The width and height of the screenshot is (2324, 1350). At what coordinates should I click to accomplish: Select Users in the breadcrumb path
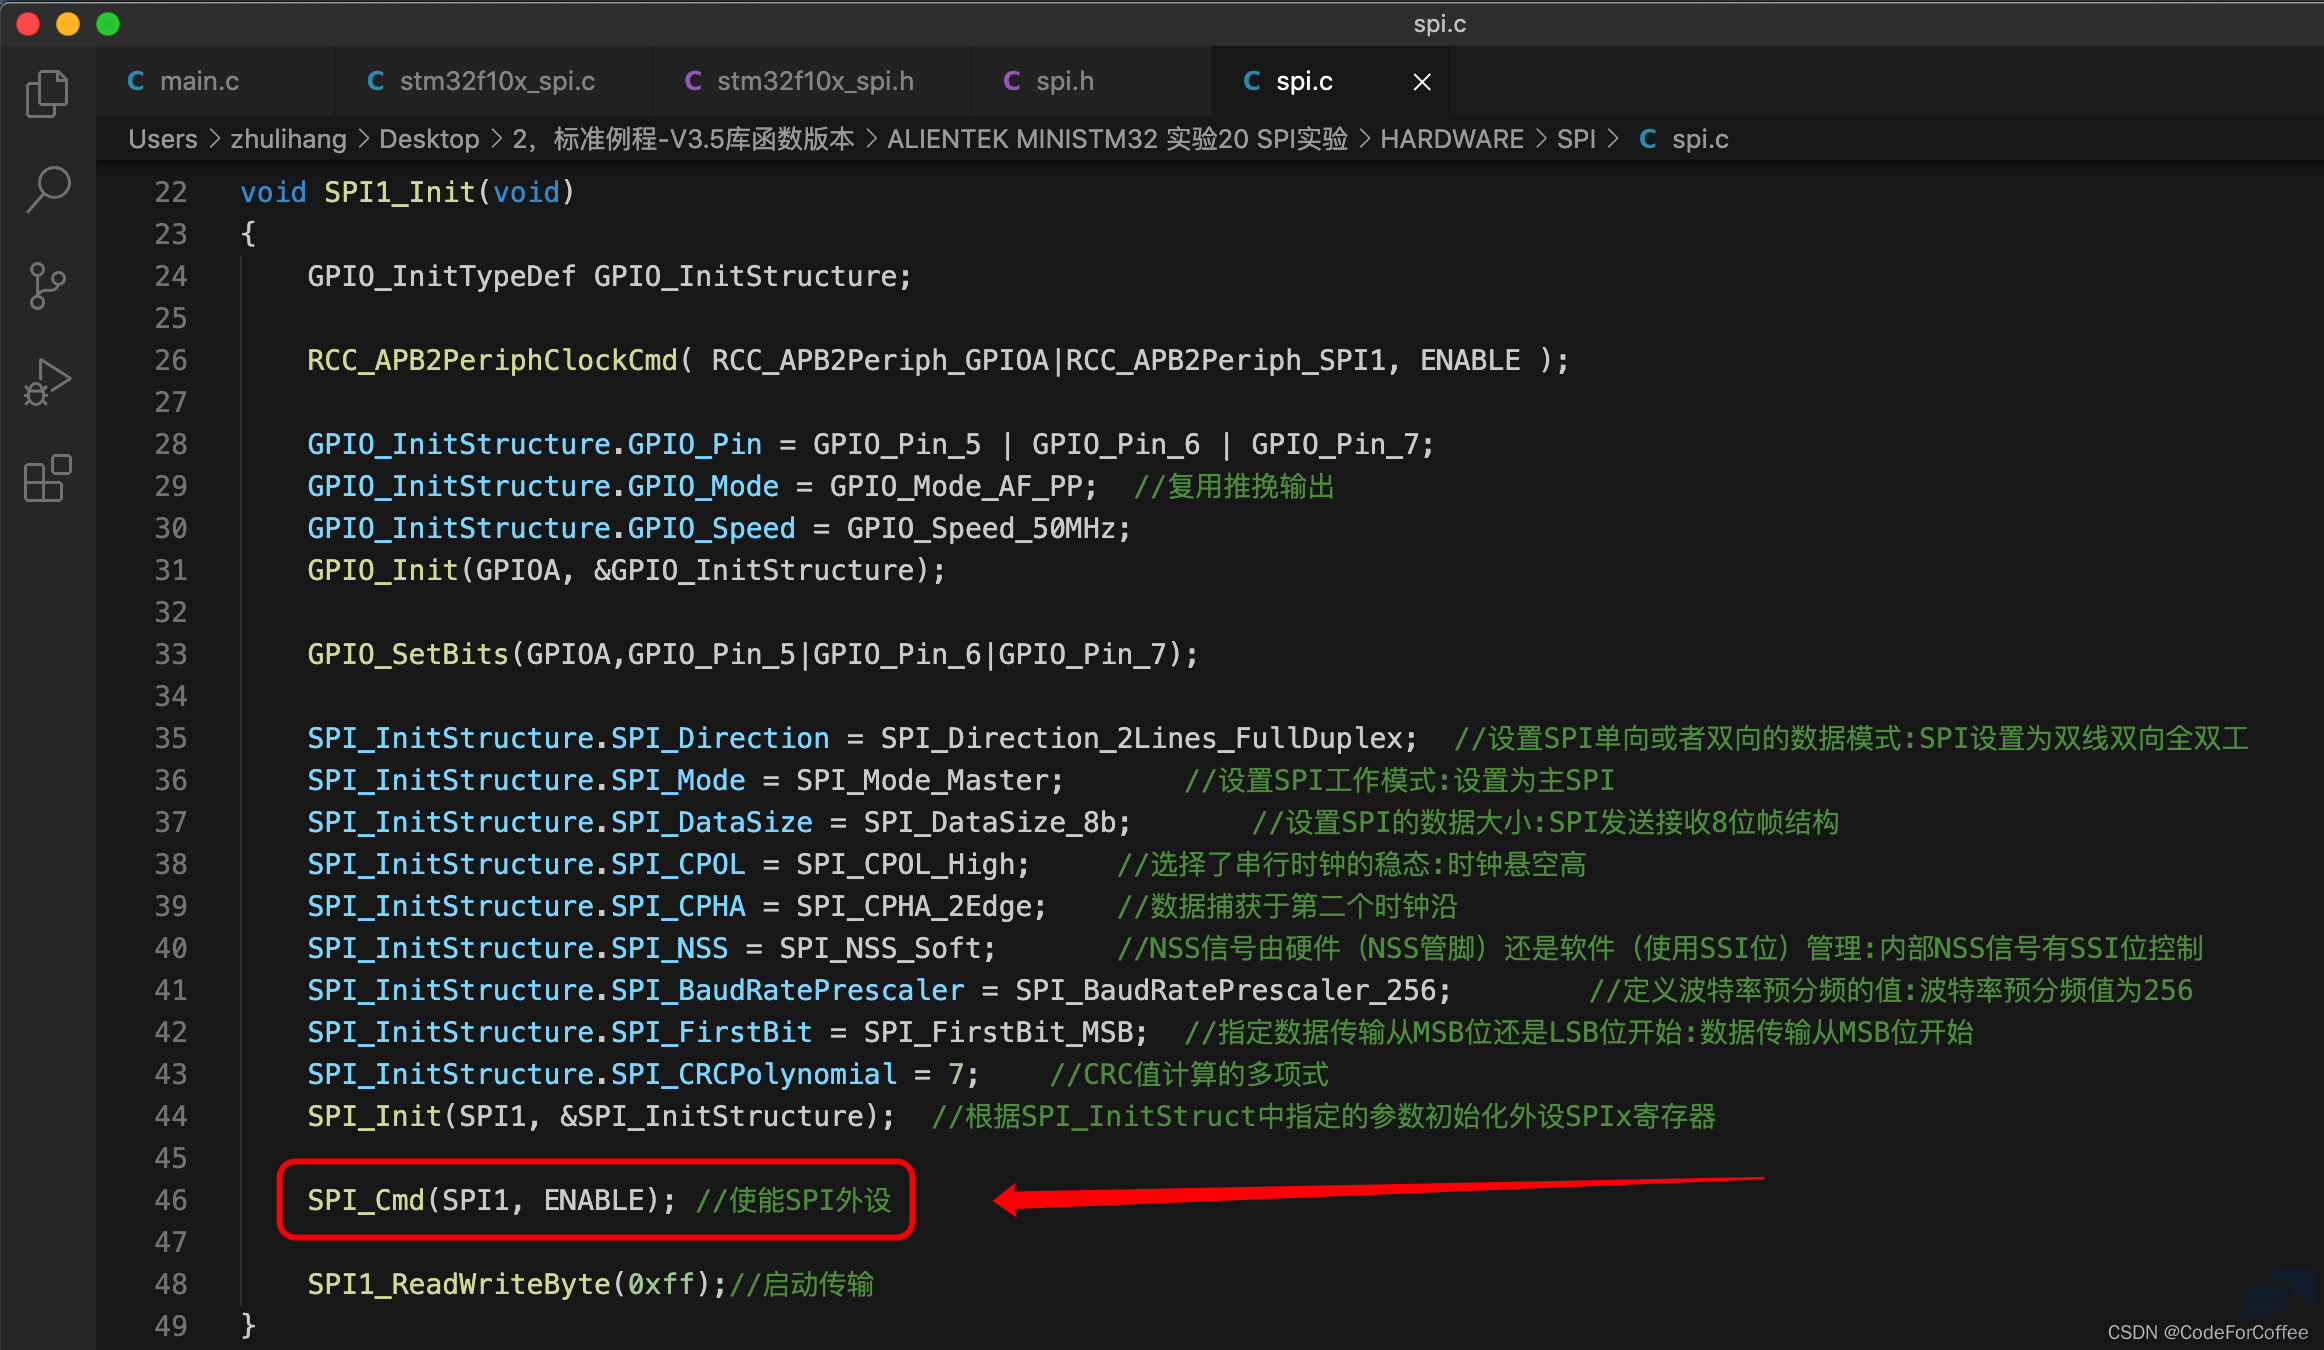tap(163, 139)
